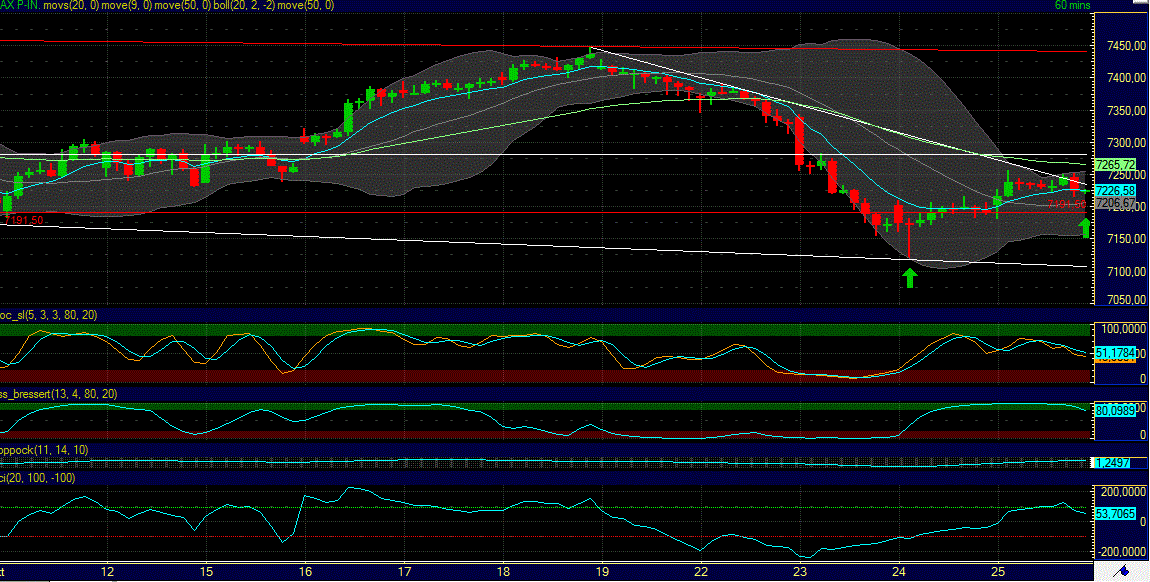
Task: Click the 51.1784 stochastic value box
Action: point(1113,352)
